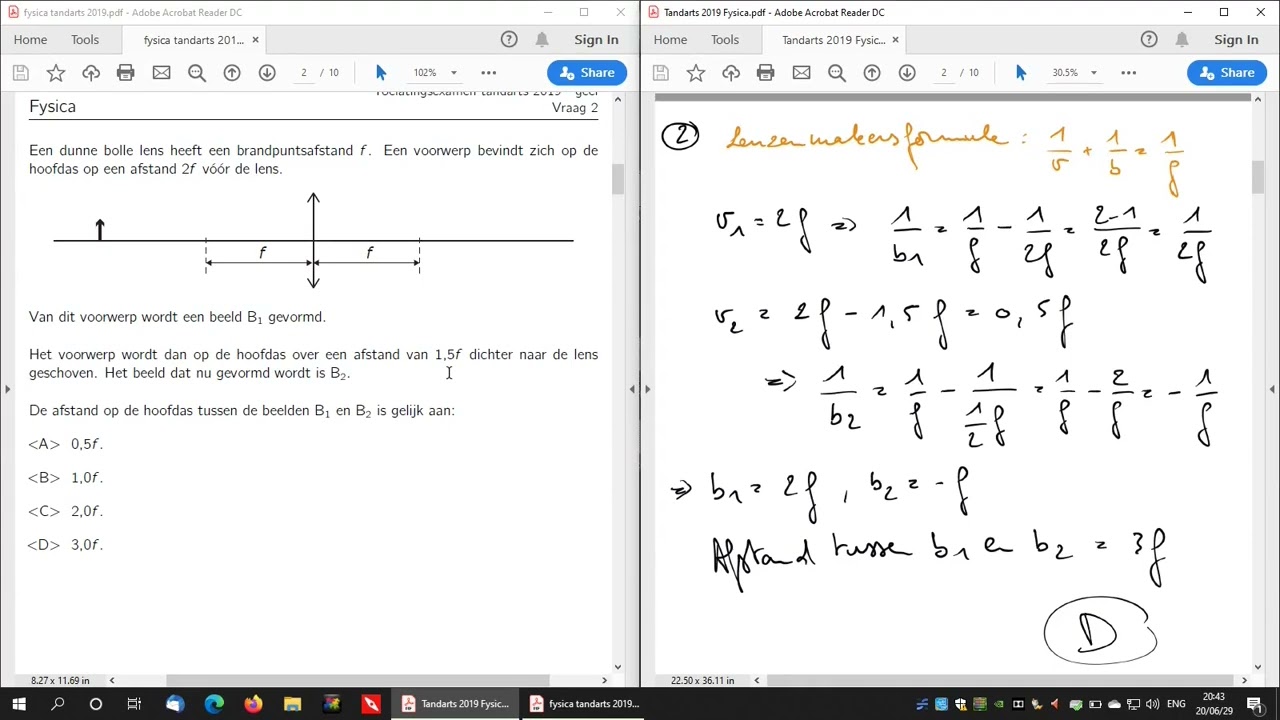Screen dimensions: 1280x720
Task: Switch to fysica tandarts 2019... taskbar button
Action: pos(583,704)
